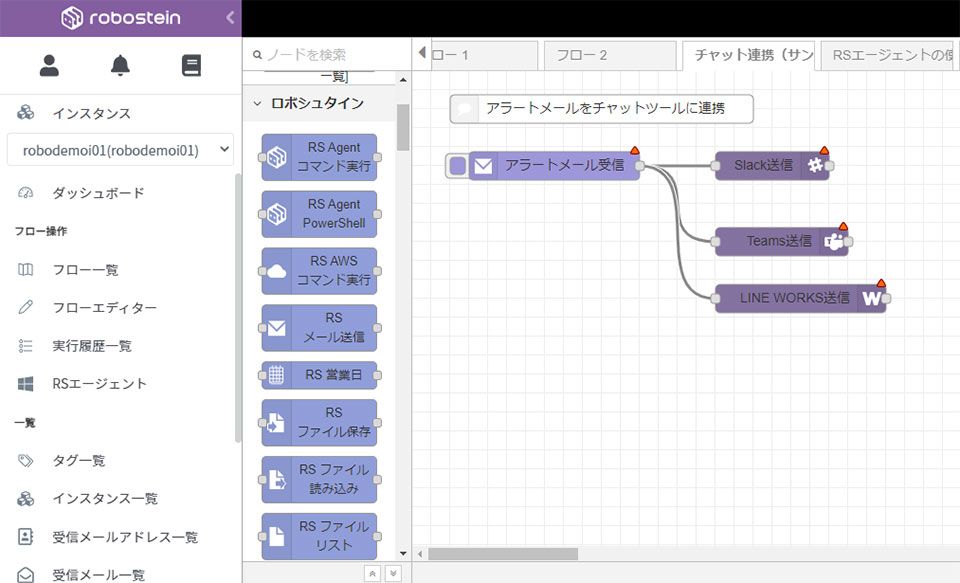This screenshot has height=583, width=960.
Task: Select the RS Agent PowerShell palette node
Action: pyautogui.click(x=320, y=214)
